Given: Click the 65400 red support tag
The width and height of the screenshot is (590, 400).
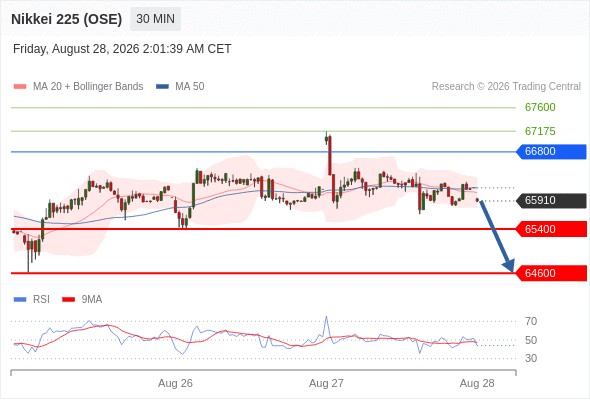Looking at the screenshot, I should click(x=551, y=229).
